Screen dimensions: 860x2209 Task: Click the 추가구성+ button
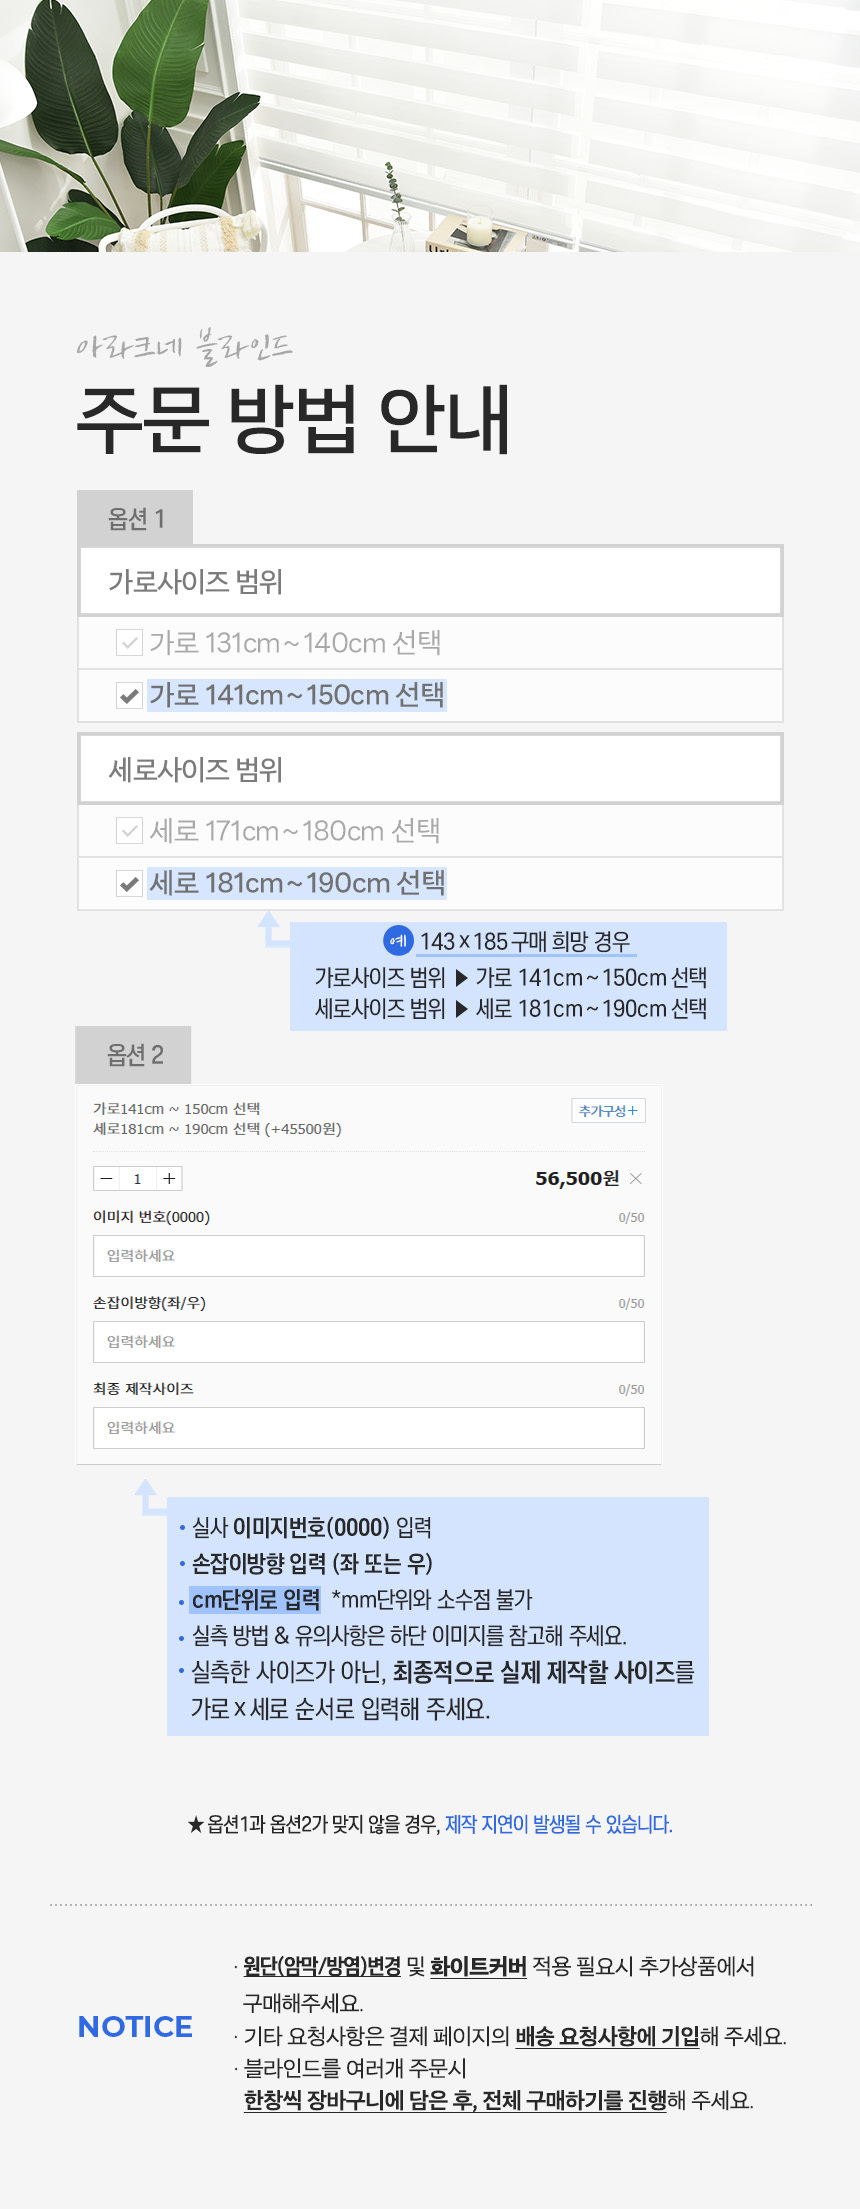[x=608, y=1111]
